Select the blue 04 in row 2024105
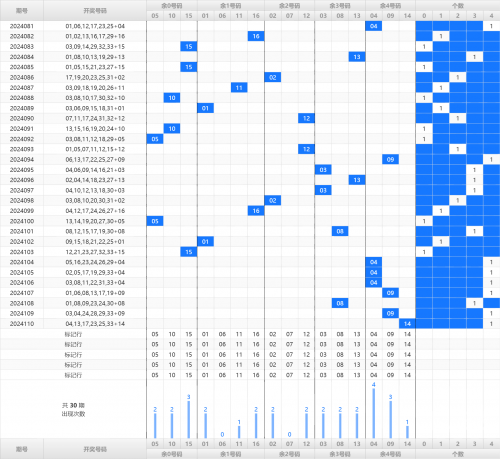The image size is (500, 459). point(374,272)
